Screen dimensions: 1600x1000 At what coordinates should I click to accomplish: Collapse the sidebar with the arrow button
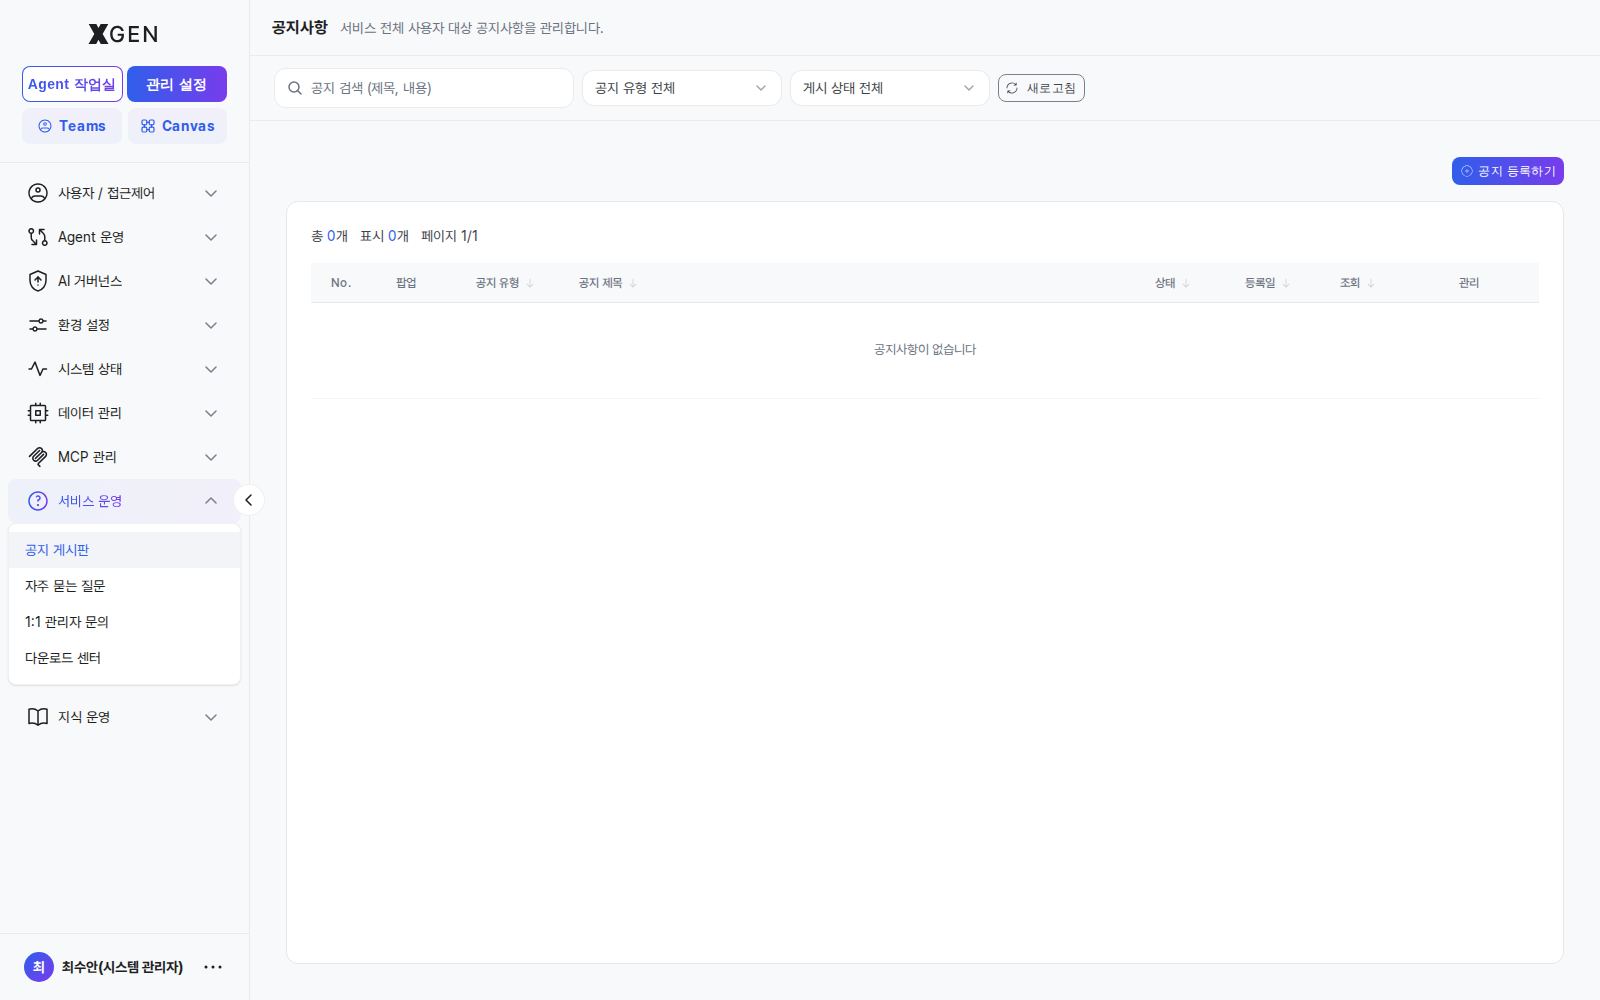249,500
